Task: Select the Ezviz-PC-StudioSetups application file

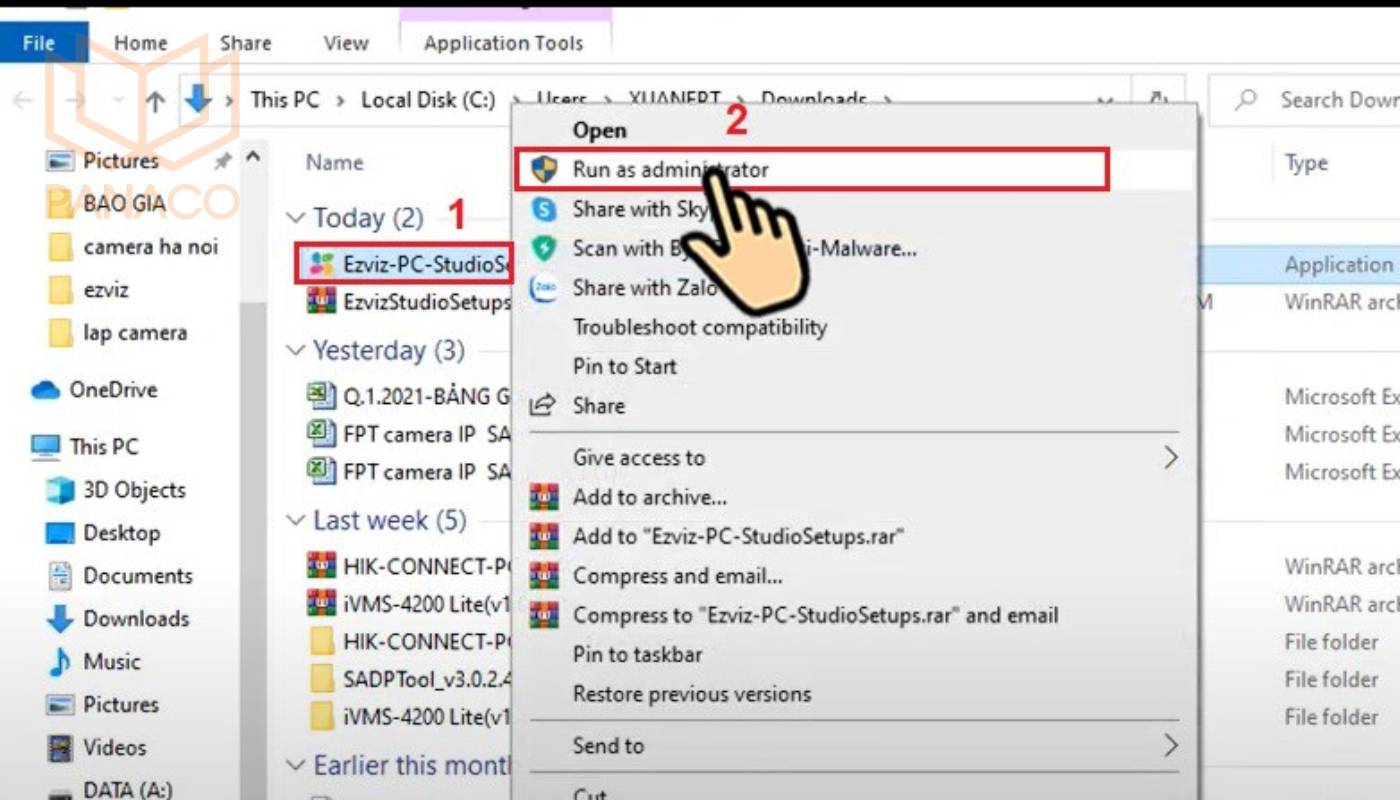Action: pyautogui.click(x=405, y=264)
